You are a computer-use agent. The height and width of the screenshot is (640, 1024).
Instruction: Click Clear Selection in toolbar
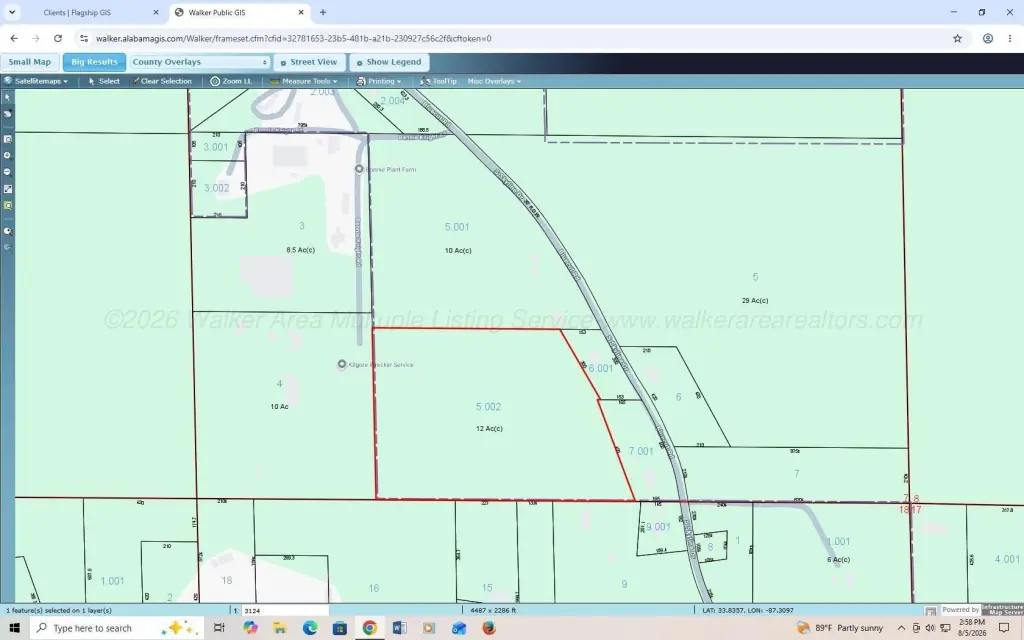(161, 81)
